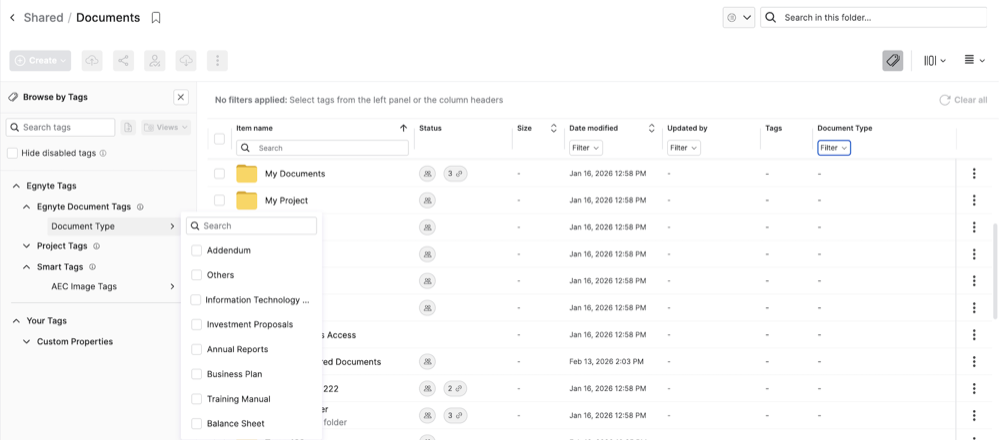Check the Others tag
This screenshot has height=440, width=999.
coord(196,275)
